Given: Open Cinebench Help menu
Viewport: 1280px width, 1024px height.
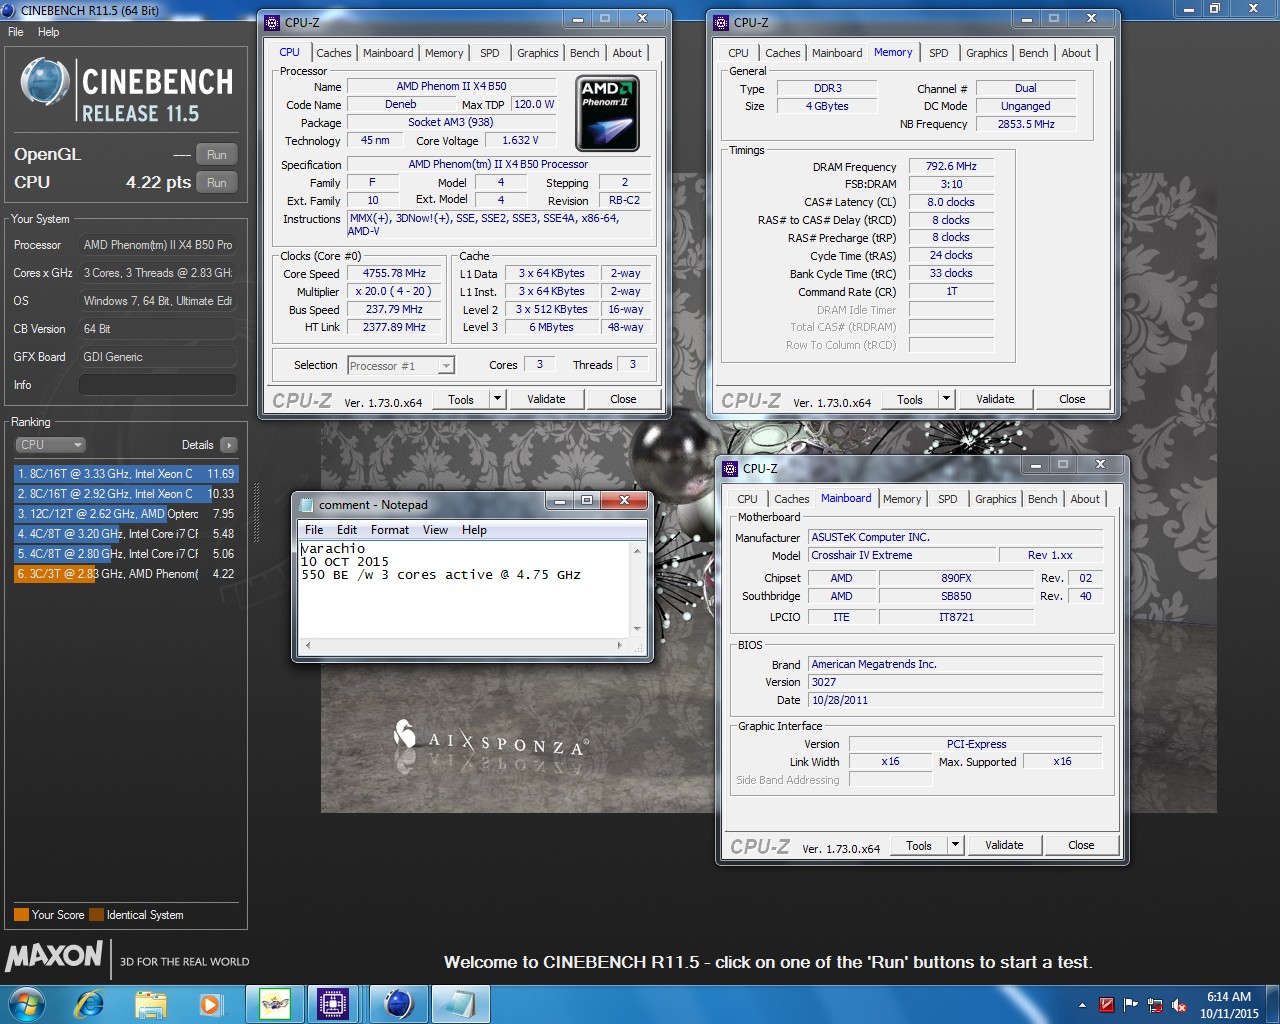Looking at the screenshot, I should [49, 32].
